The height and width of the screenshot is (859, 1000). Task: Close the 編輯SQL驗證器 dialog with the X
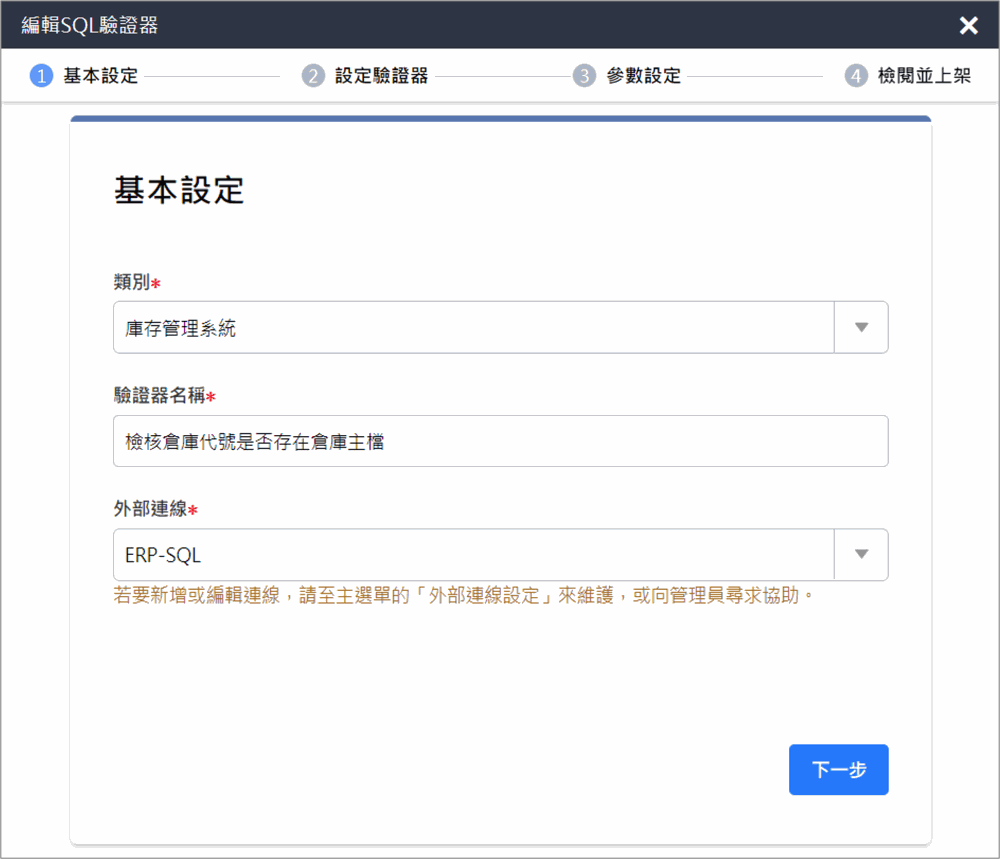[x=968, y=26]
